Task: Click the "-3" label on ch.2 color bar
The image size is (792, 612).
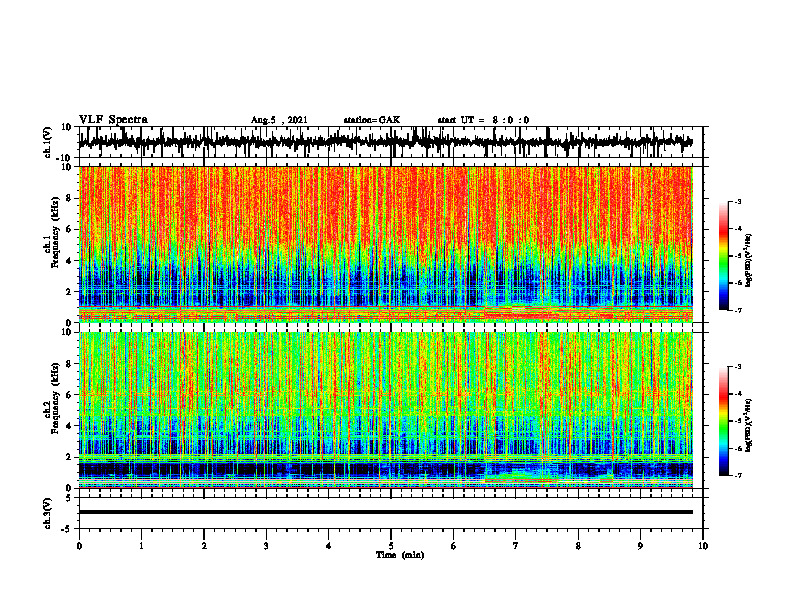Action: (737, 367)
